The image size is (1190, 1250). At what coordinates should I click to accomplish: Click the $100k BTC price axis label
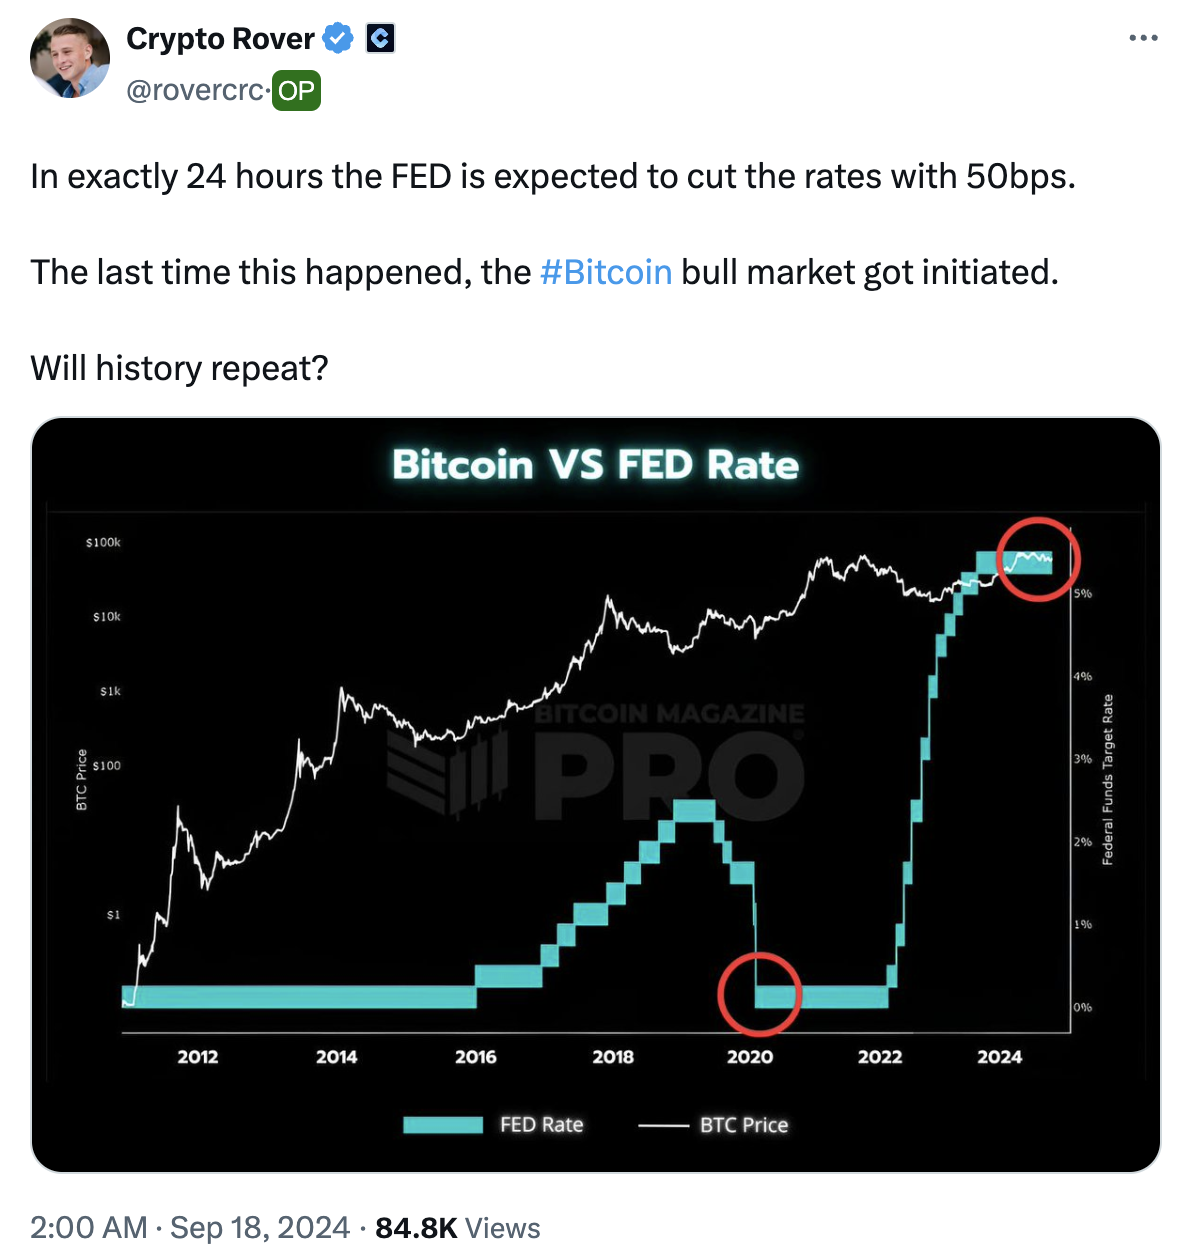click(x=103, y=543)
